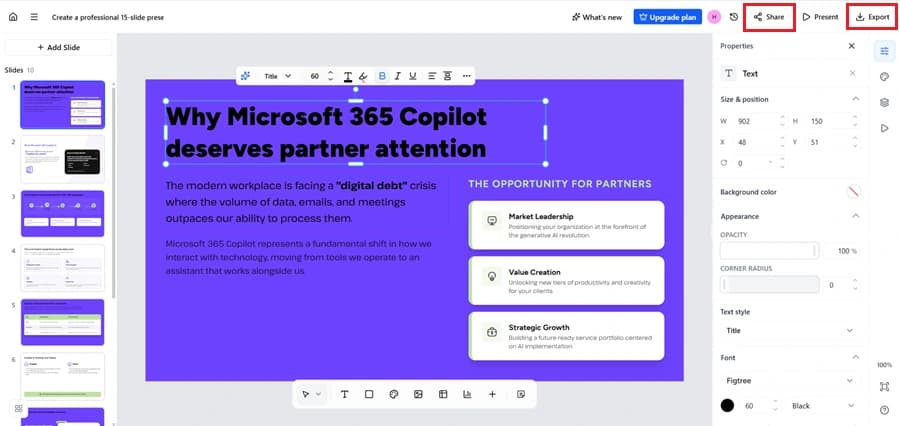Image resolution: width=900 pixels, height=426 pixels.
Task: Select the pointer tool
Action: coord(305,394)
